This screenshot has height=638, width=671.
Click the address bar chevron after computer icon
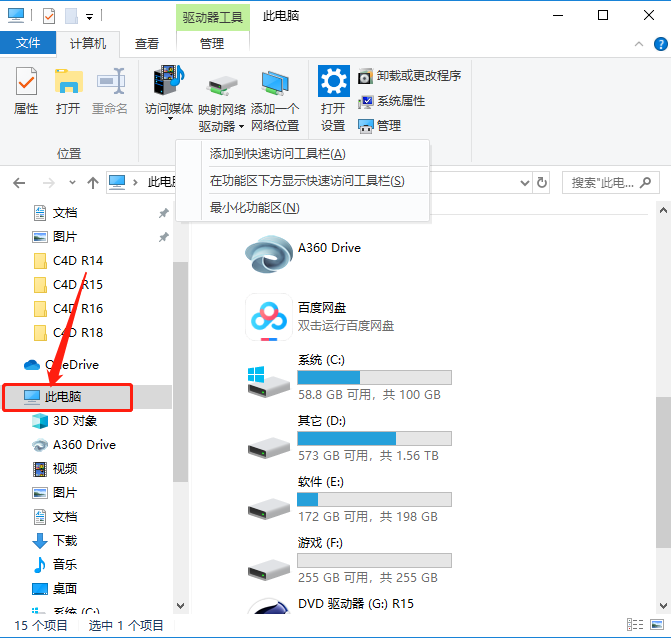135,183
